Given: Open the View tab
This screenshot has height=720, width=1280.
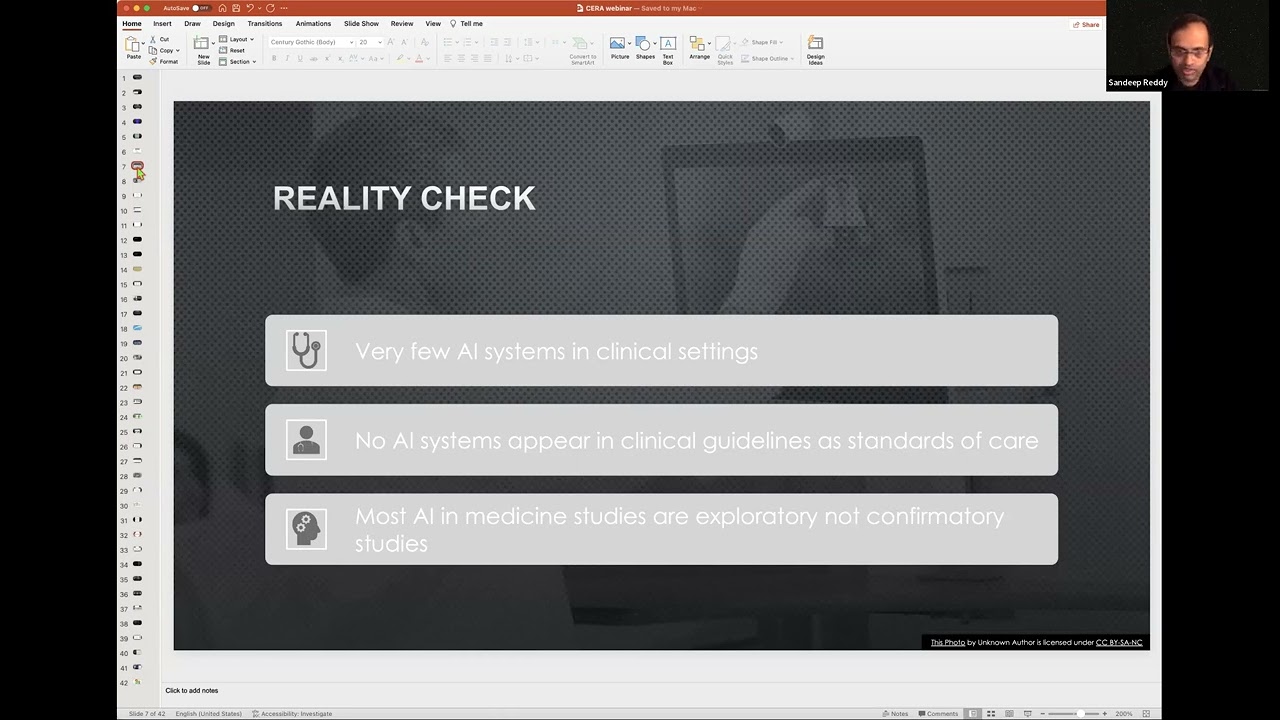Looking at the screenshot, I should coord(433,24).
